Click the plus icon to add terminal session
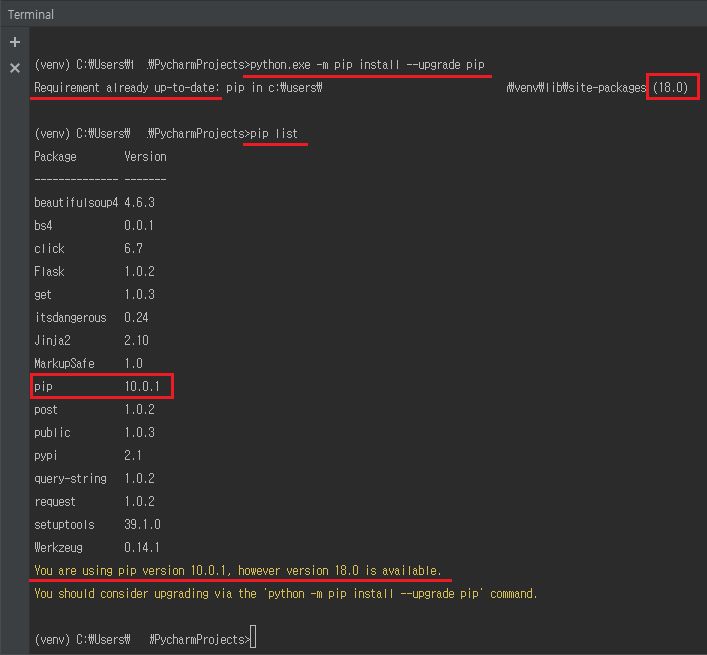Image resolution: width=707 pixels, height=655 pixels. [15, 42]
